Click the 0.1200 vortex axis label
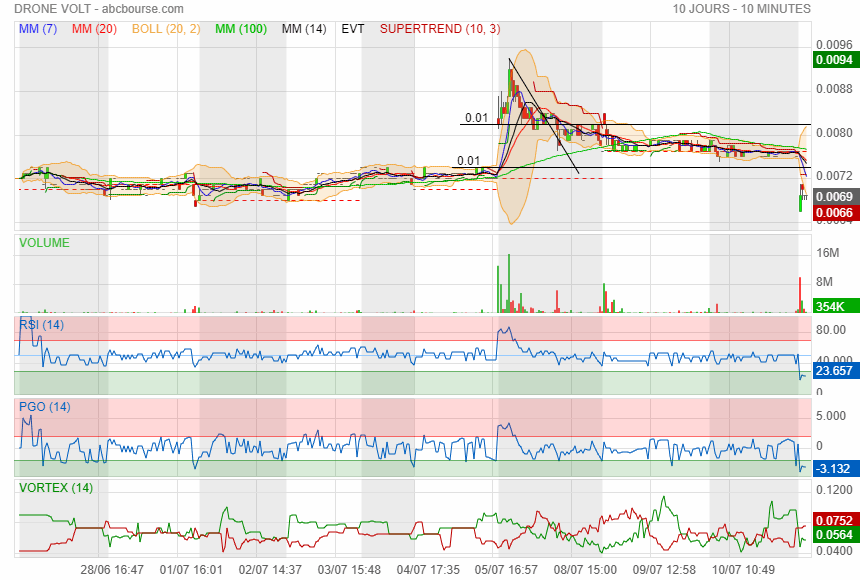 (x=834, y=489)
